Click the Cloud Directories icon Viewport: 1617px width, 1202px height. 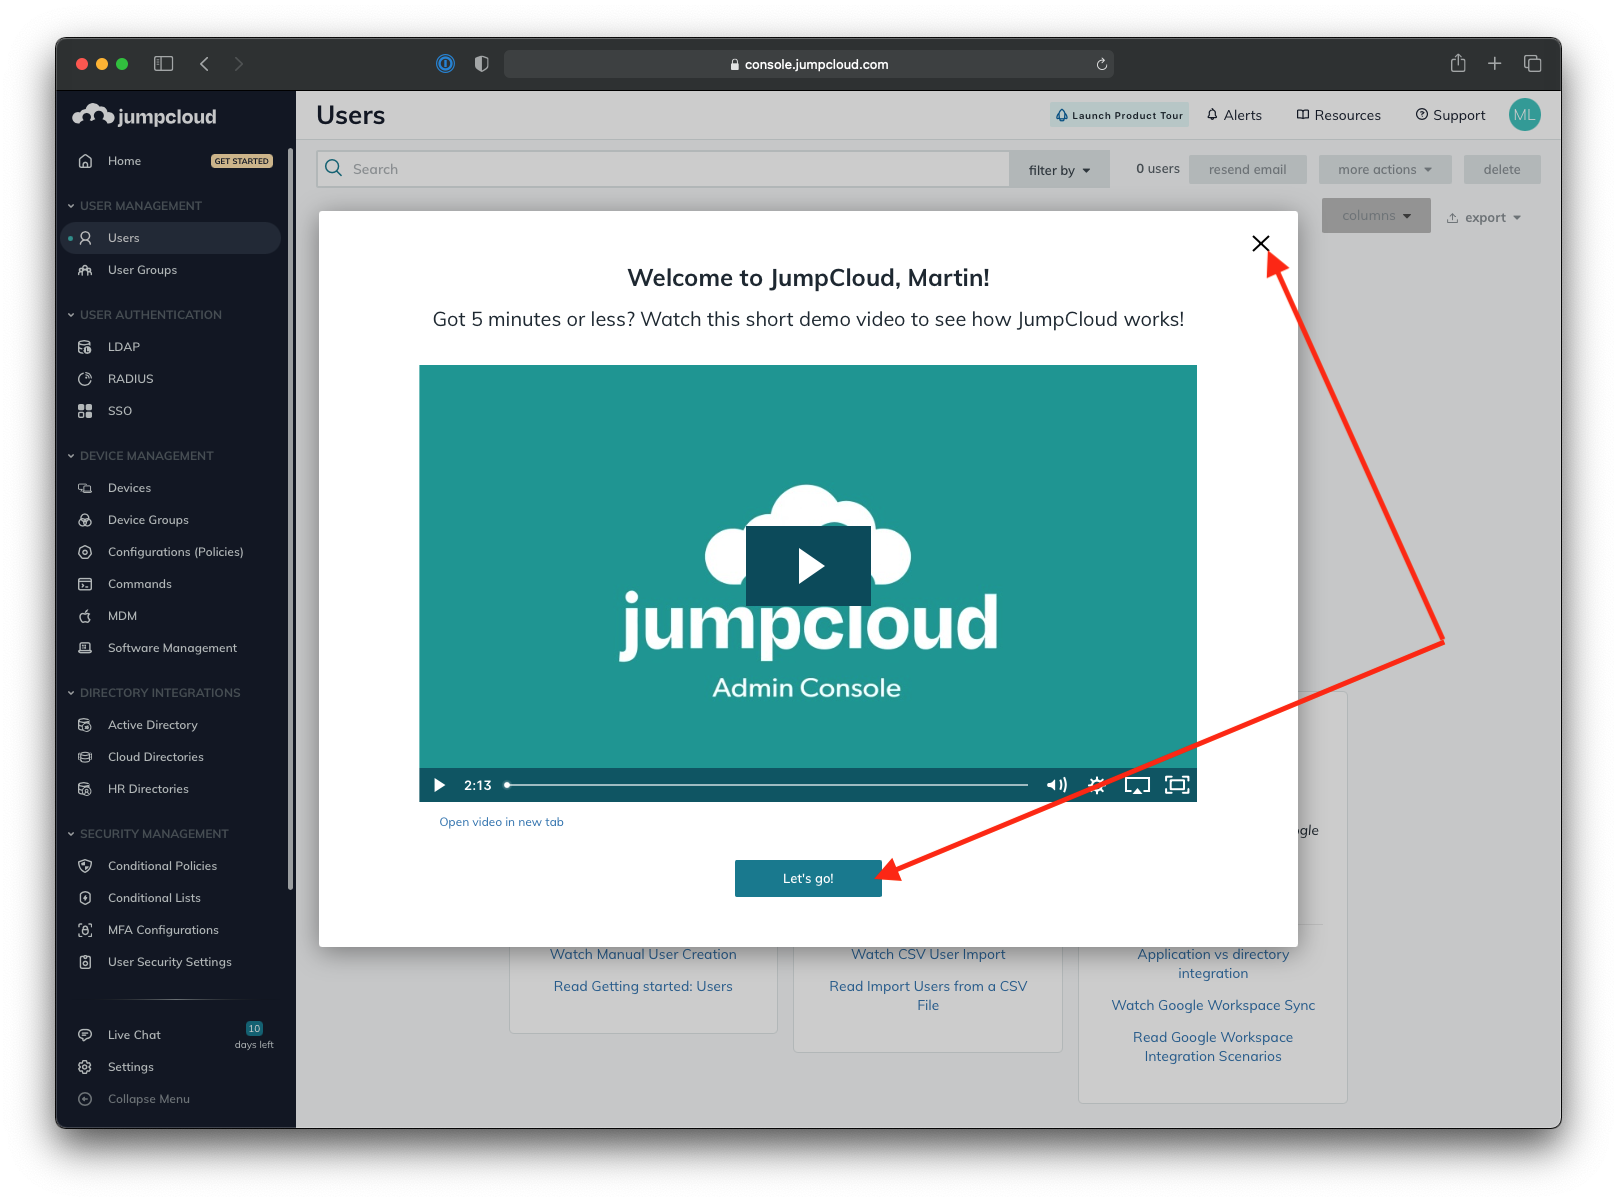[x=85, y=757]
